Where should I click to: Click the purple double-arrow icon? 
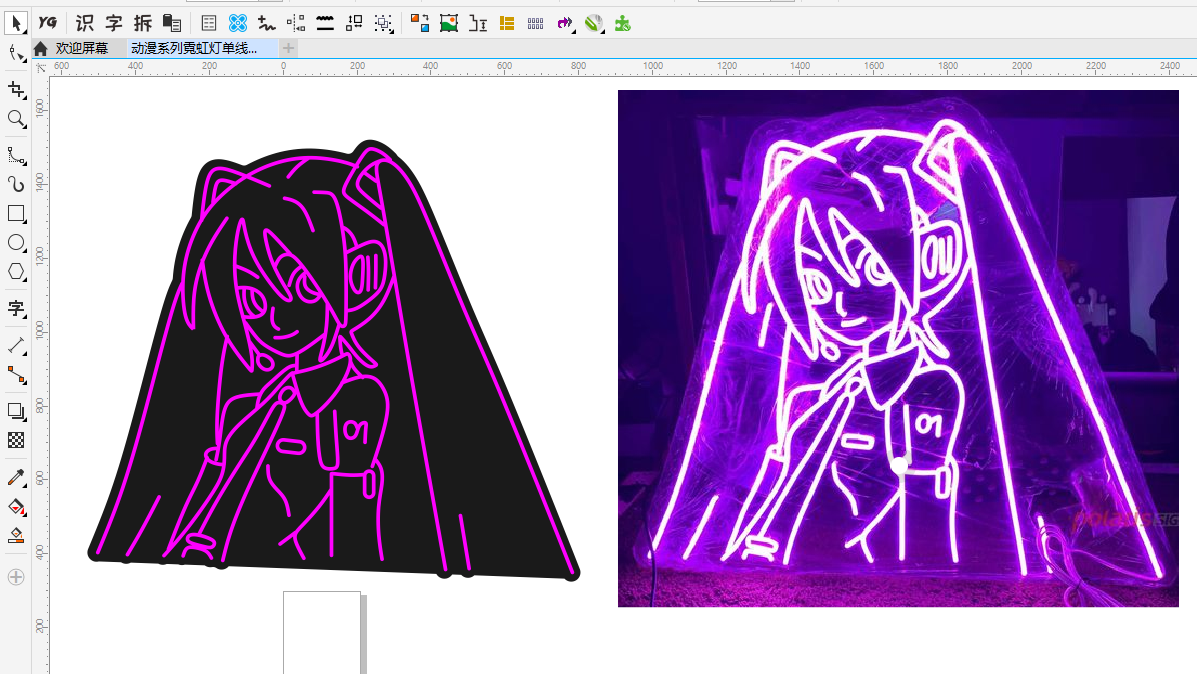(565, 24)
